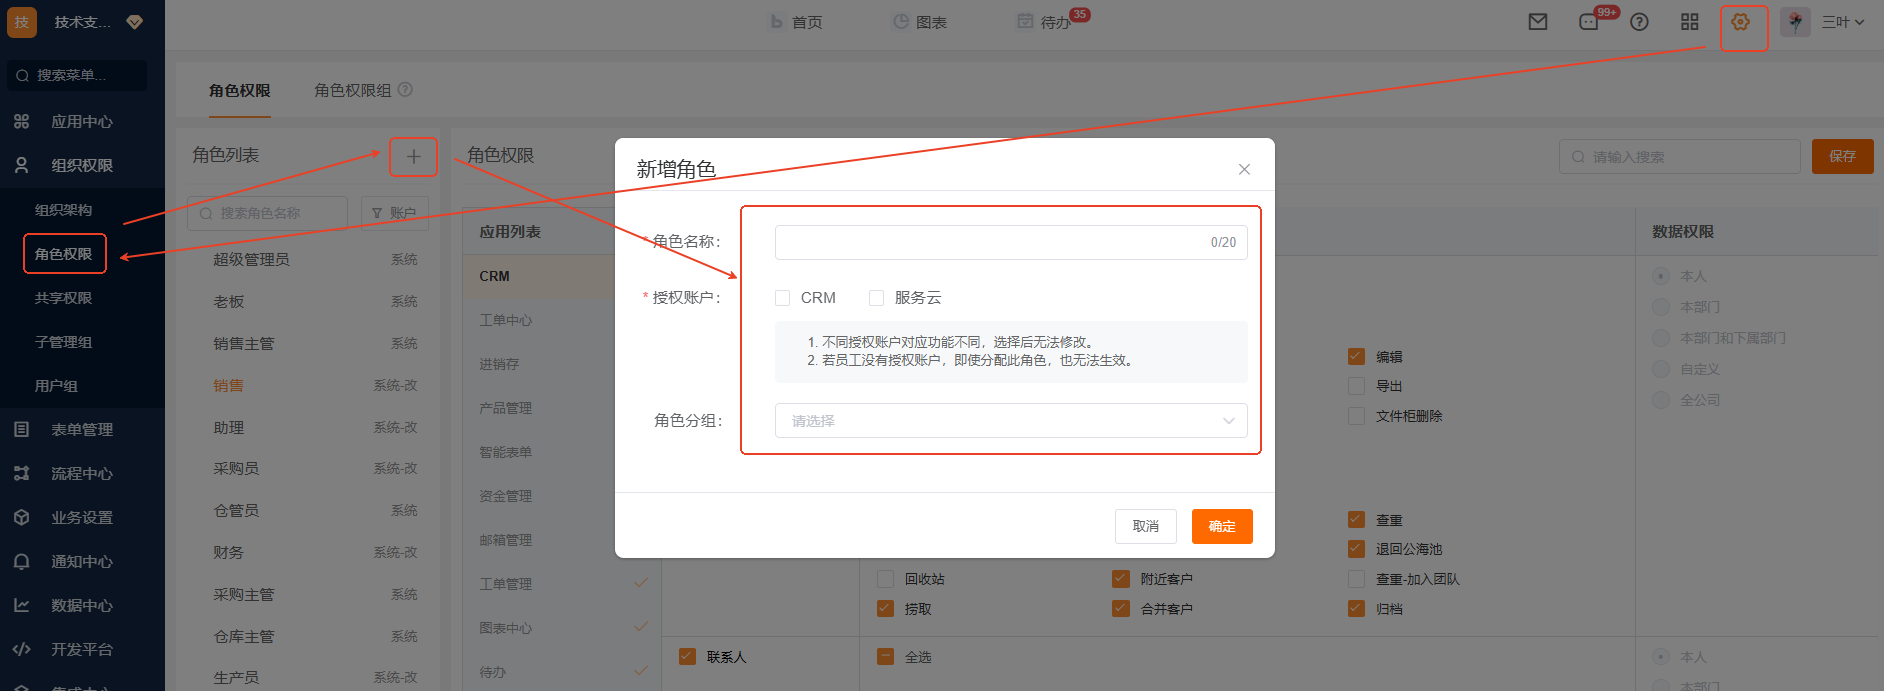Screen dimensions: 1884x691
Task: Open the chat messages icon with 99+ badge
Action: [1589, 22]
